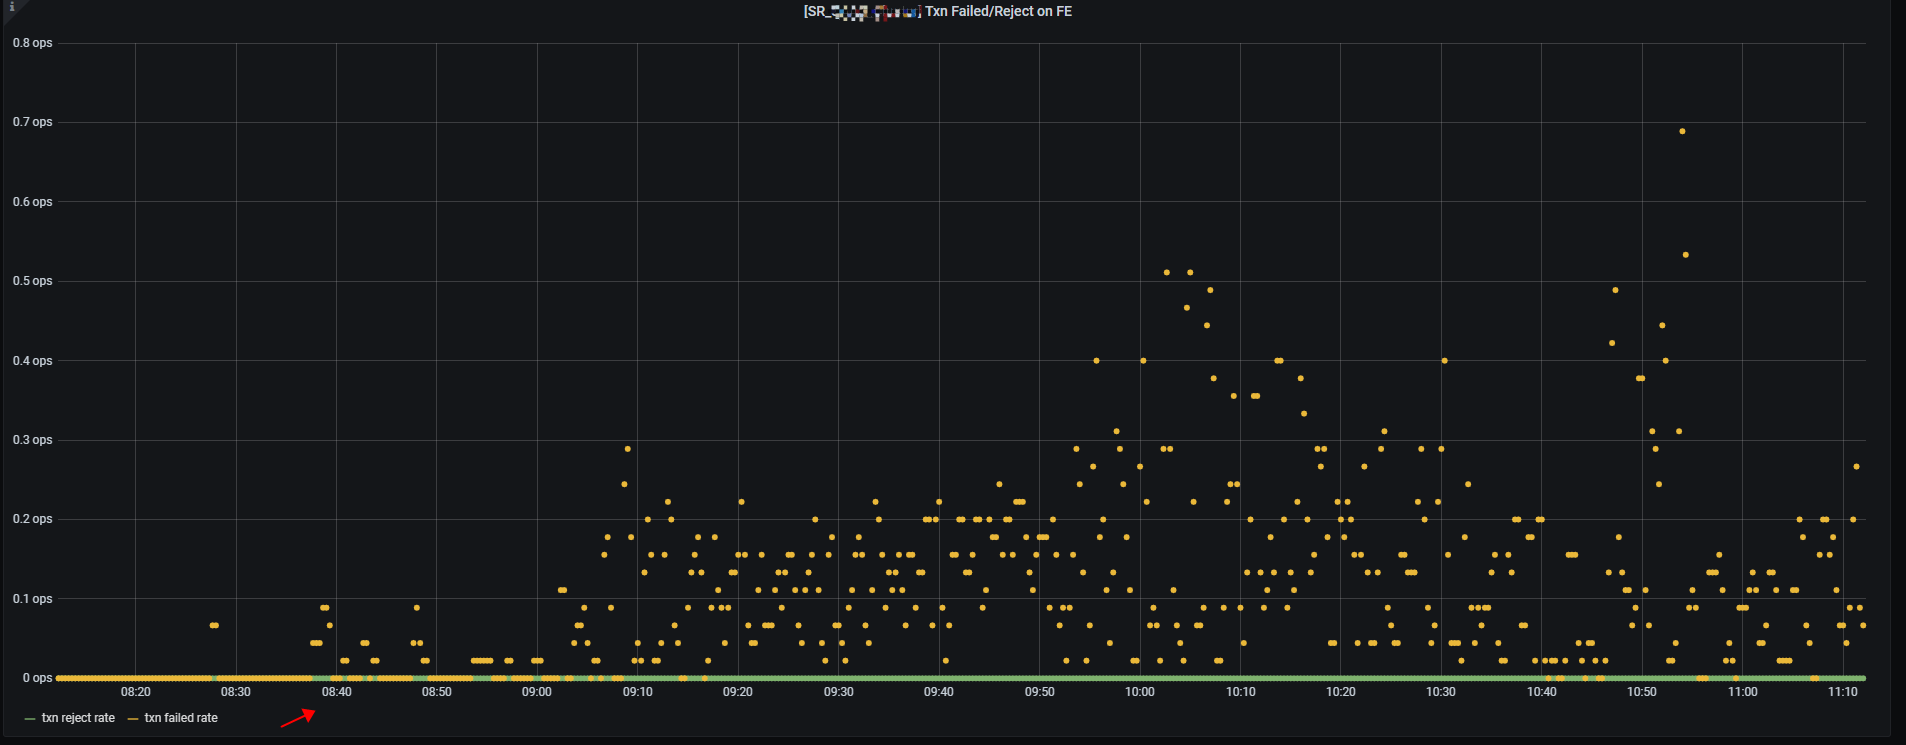This screenshot has height=745, width=1906.
Task: Click the highest data point near 0.7 ops
Action: tap(1682, 131)
